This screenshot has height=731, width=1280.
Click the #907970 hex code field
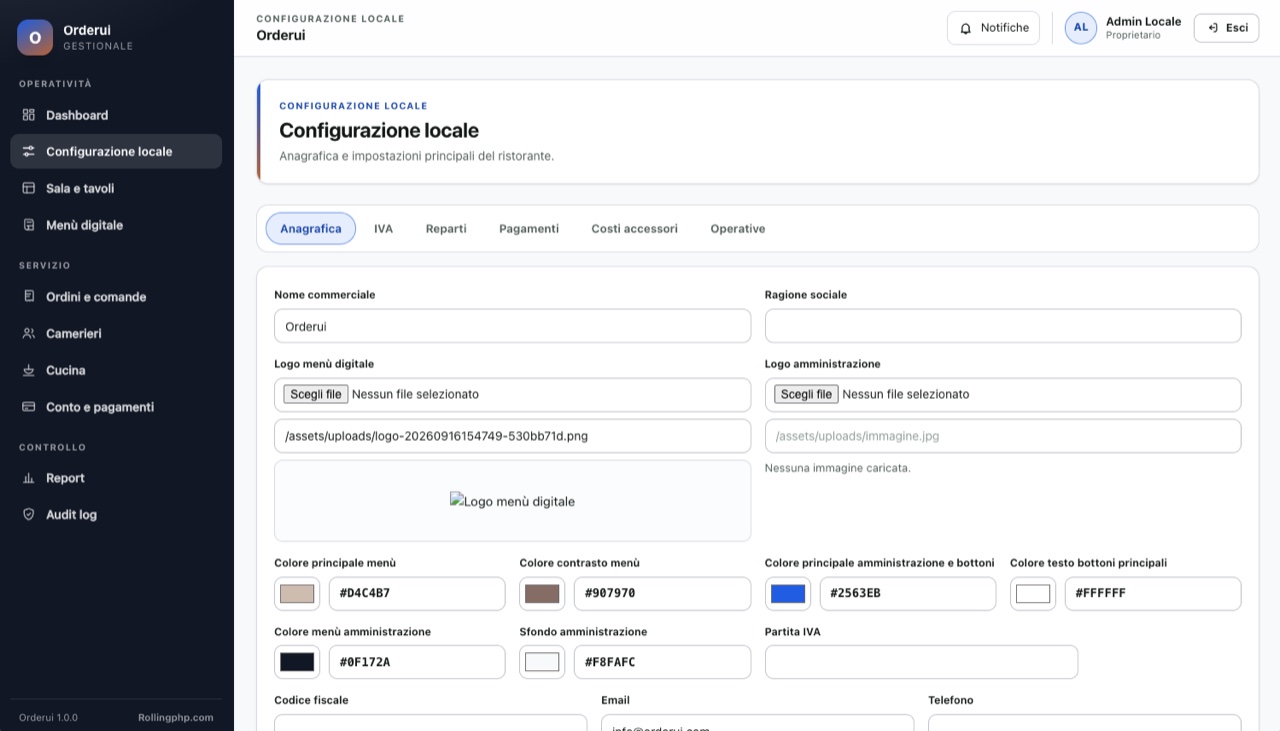click(x=662, y=594)
